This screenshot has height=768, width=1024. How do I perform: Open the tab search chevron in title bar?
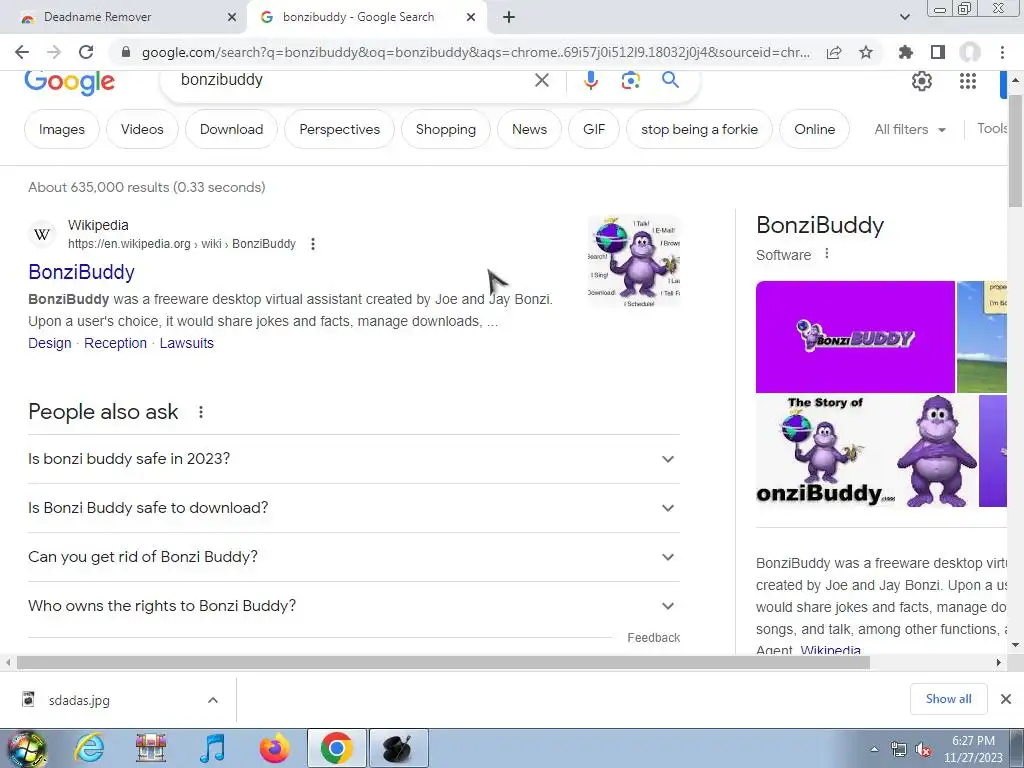click(x=904, y=17)
